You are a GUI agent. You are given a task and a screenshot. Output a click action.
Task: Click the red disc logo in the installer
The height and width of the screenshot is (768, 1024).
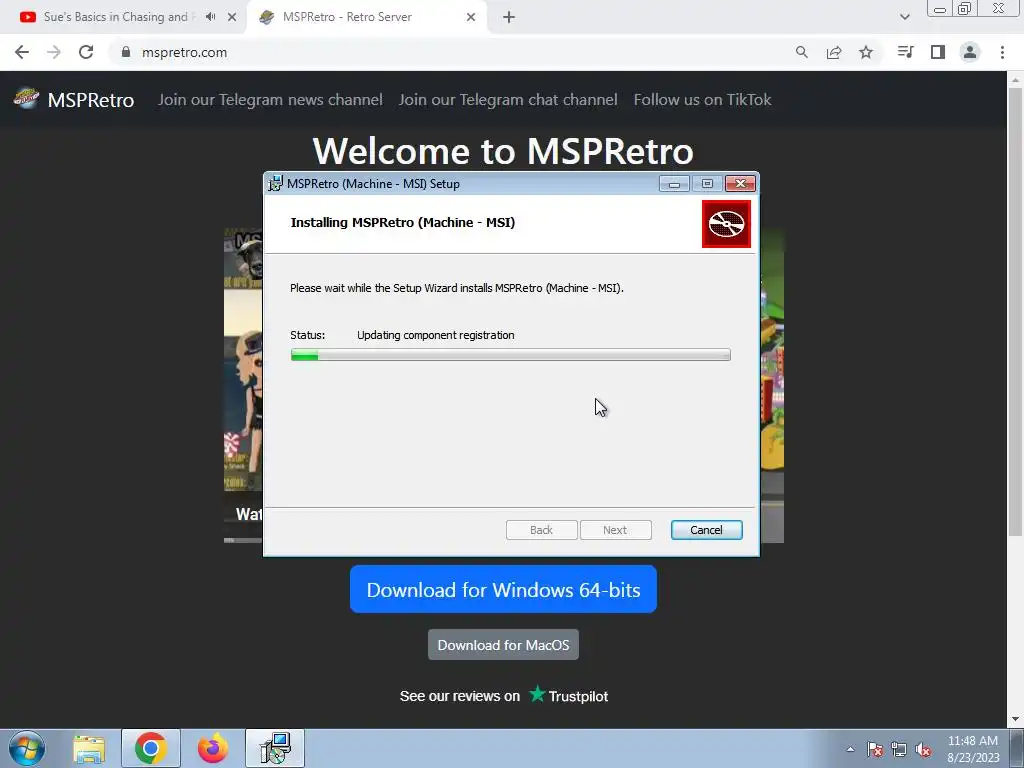pyautogui.click(x=726, y=224)
